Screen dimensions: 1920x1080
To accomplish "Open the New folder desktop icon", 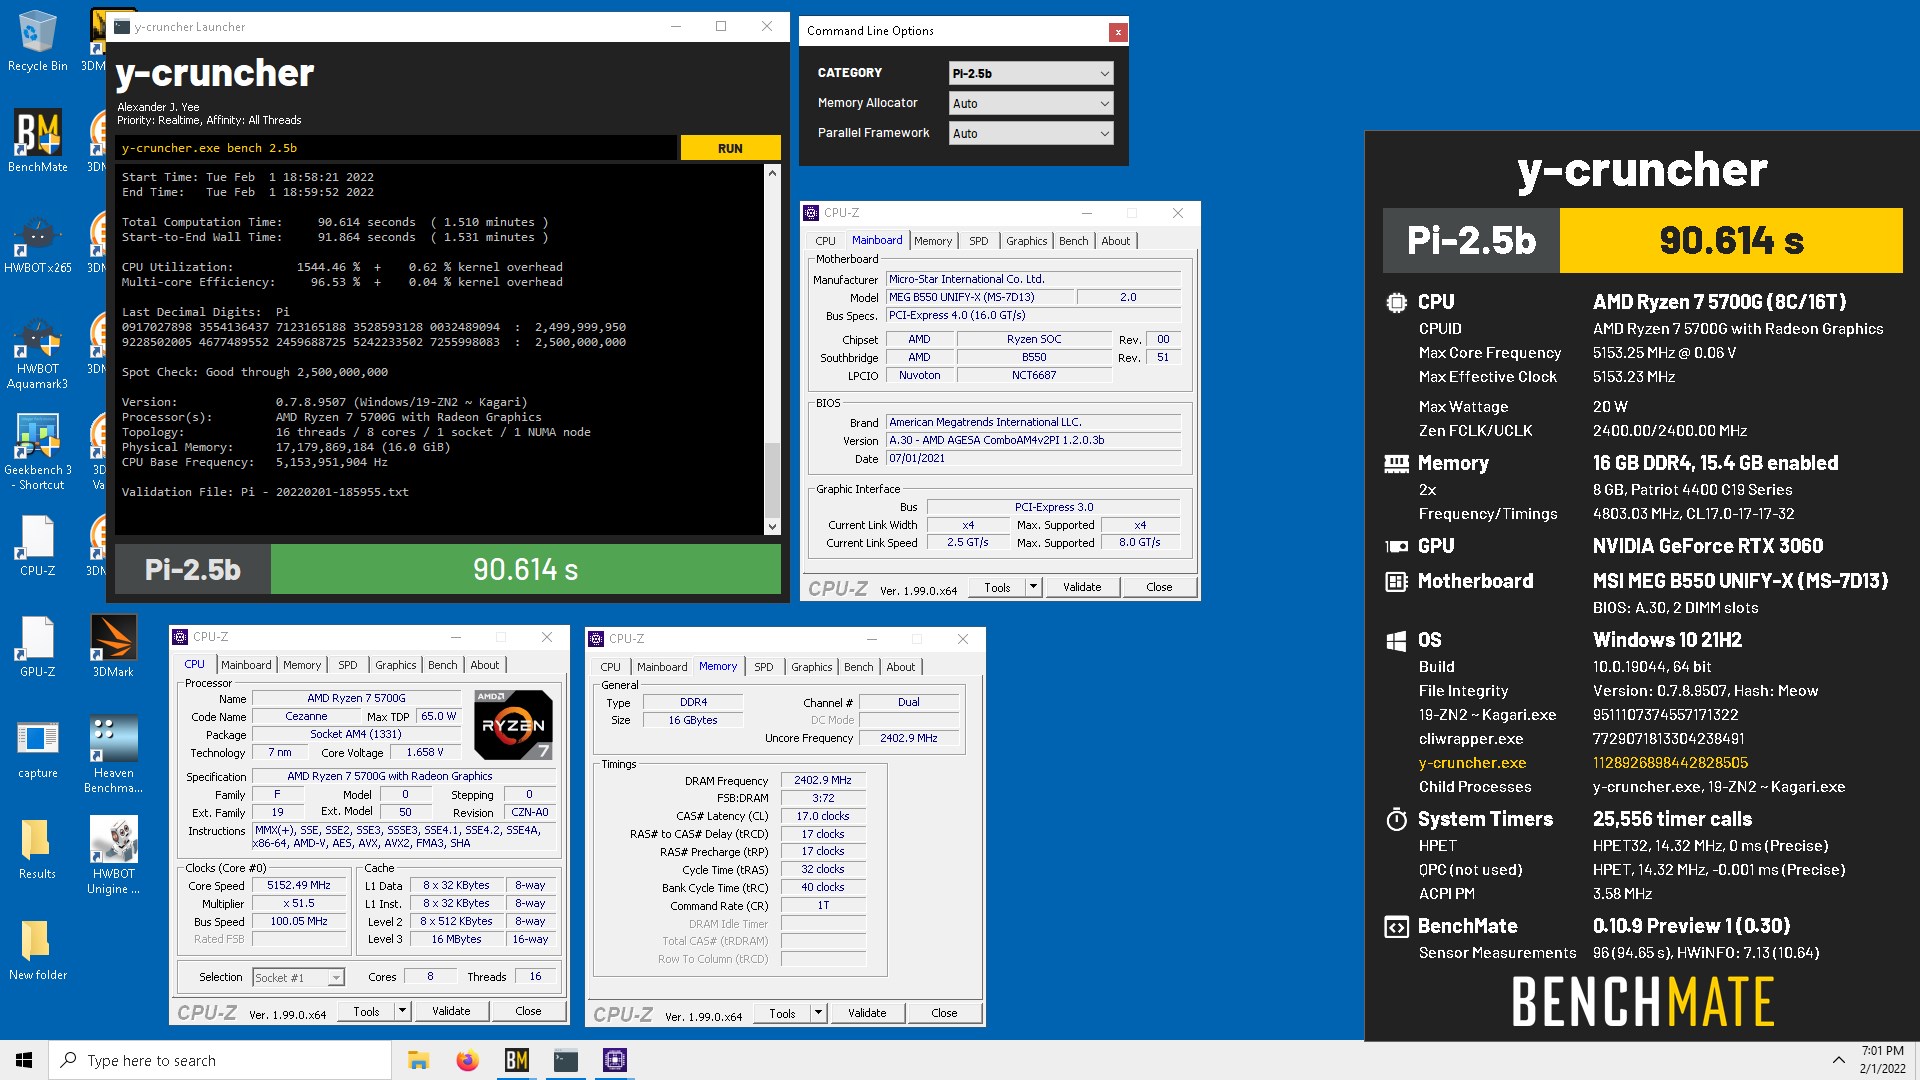I will coord(37,949).
